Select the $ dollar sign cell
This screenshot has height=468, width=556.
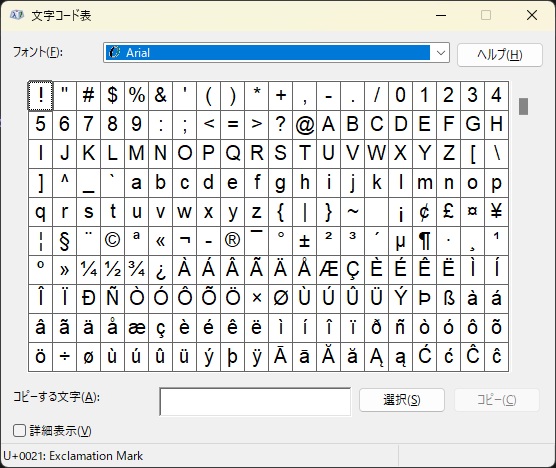pos(112,96)
